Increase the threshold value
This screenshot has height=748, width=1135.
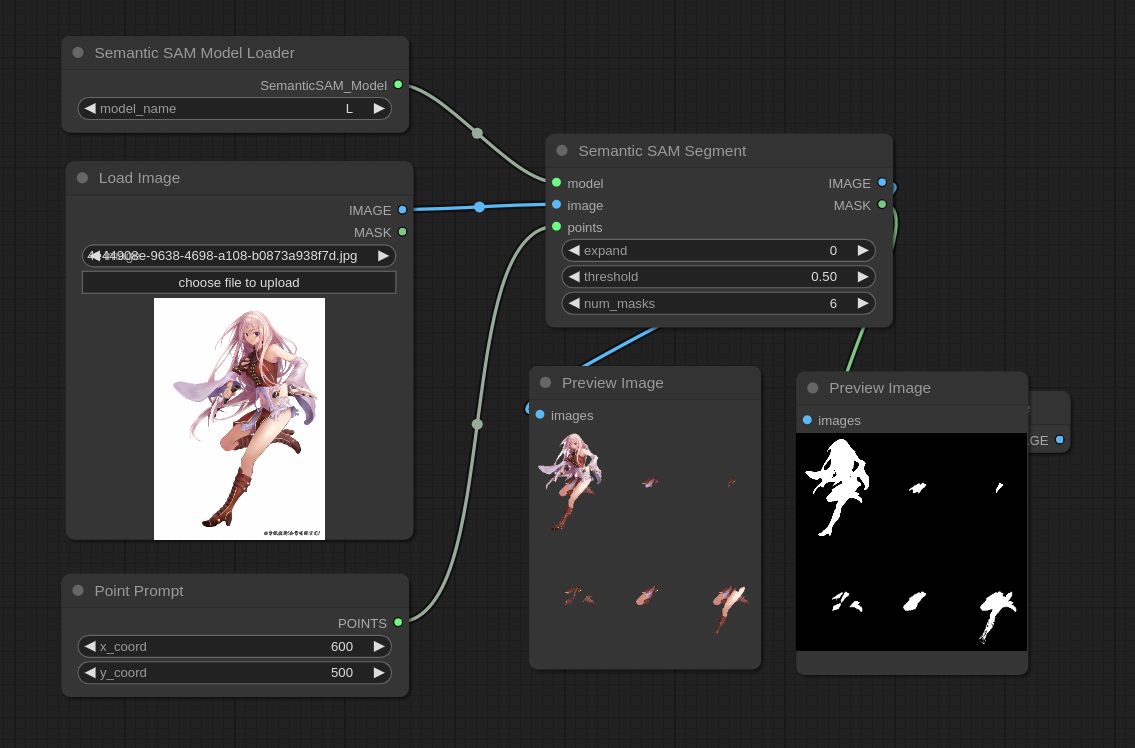(863, 277)
